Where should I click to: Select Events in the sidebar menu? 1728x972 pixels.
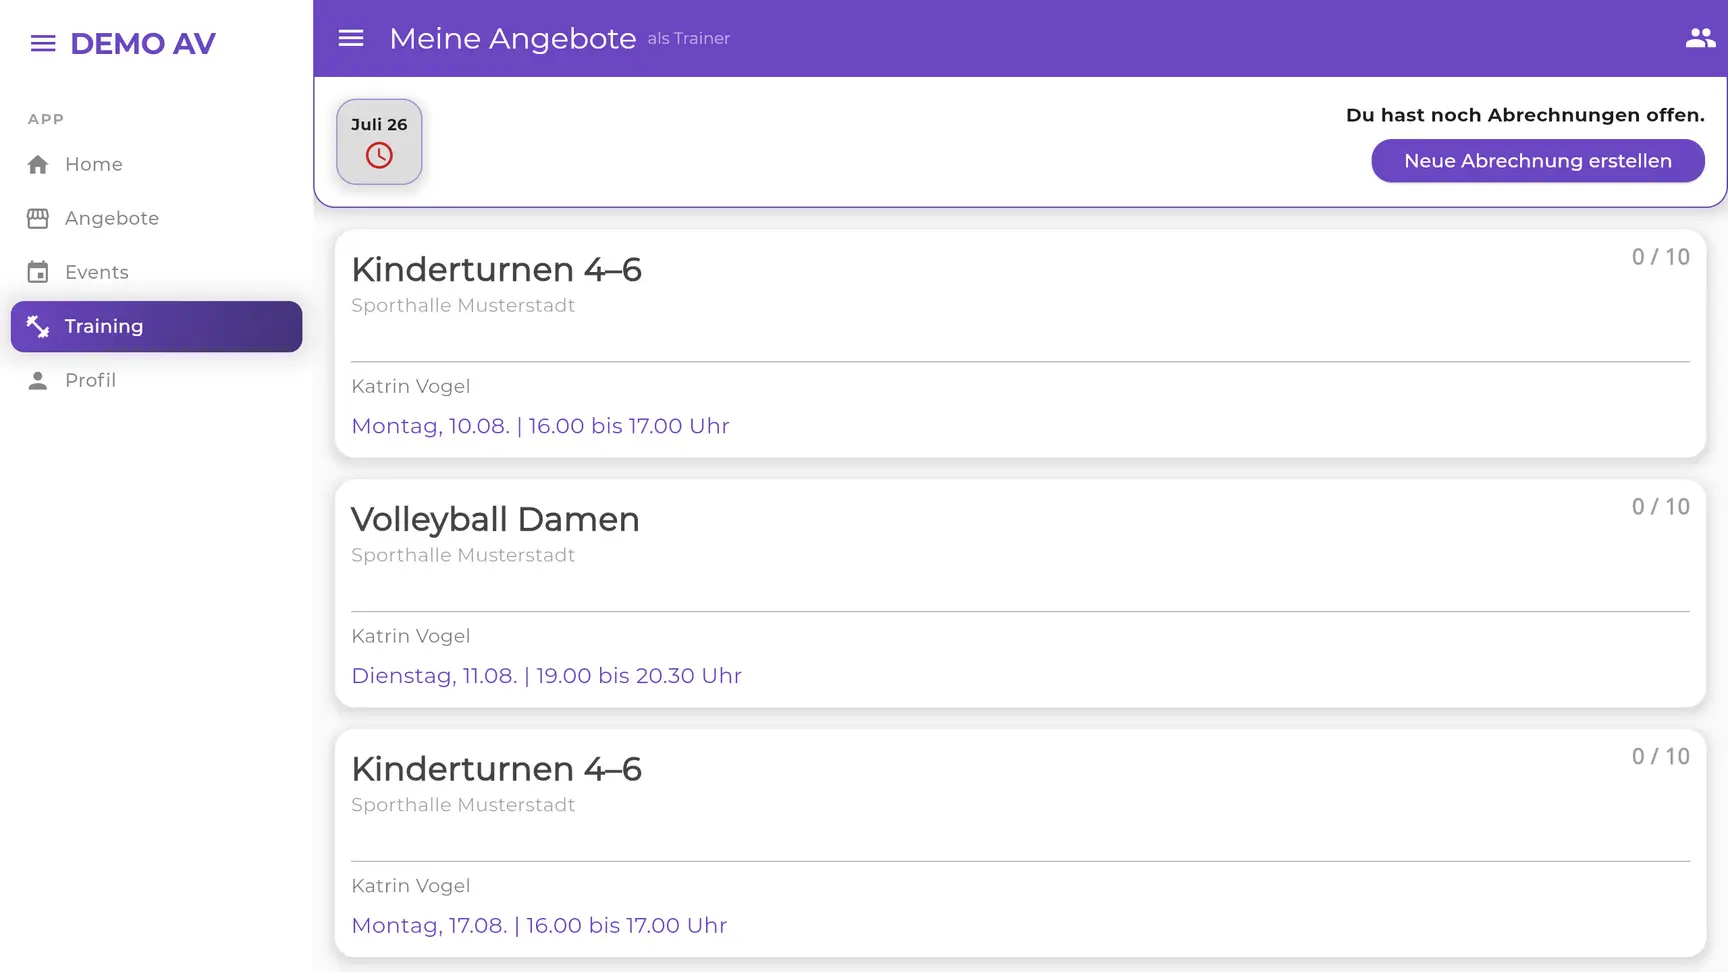click(156, 272)
